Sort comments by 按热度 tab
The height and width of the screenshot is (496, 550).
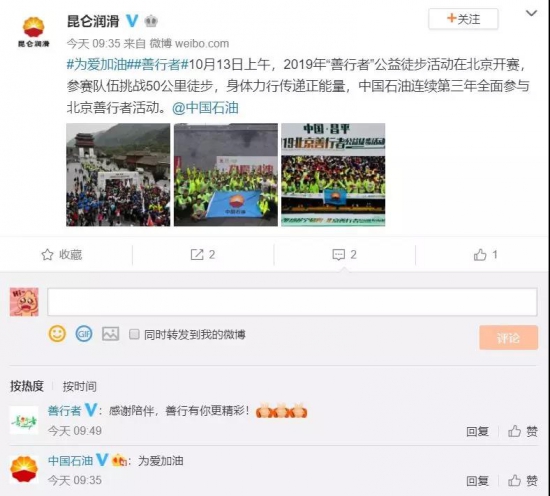[27, 386]
